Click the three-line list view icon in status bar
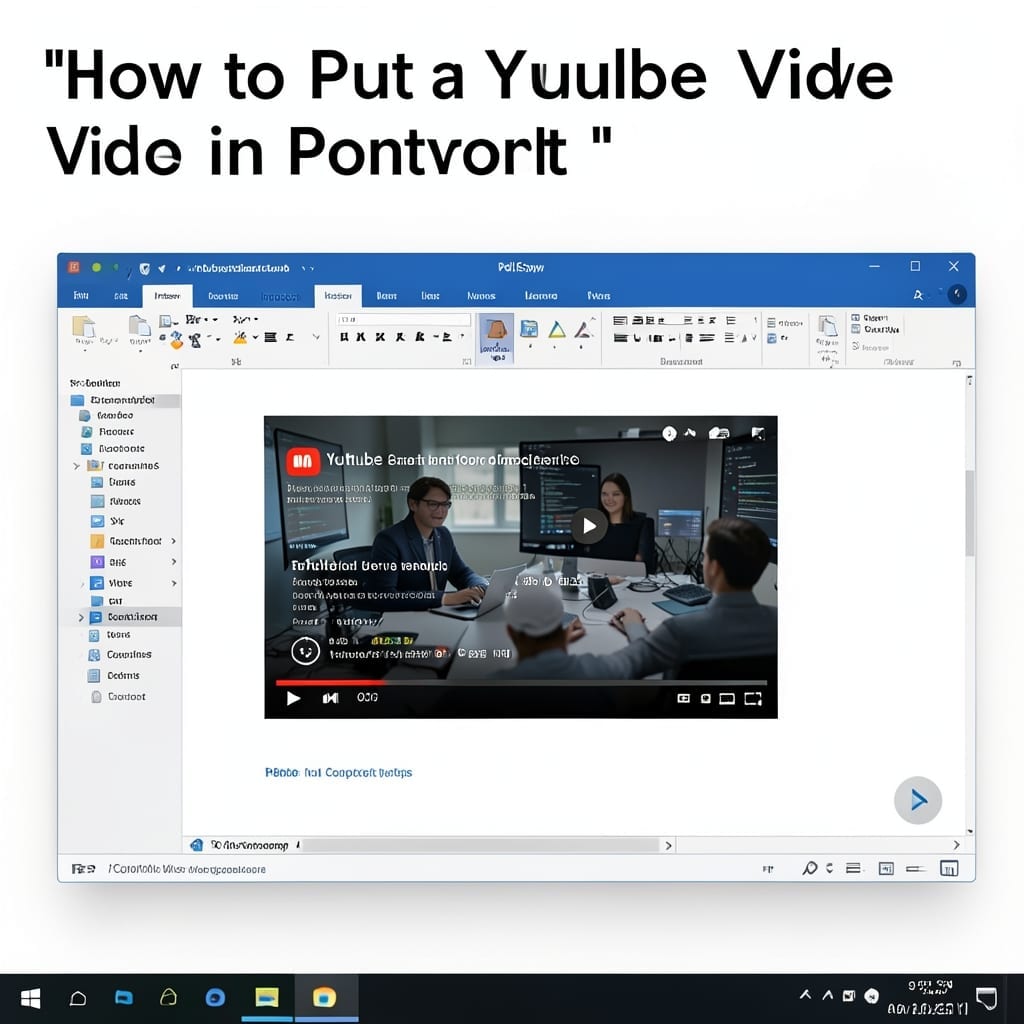Viewport: 1024px width, 1024px height. 853,868
